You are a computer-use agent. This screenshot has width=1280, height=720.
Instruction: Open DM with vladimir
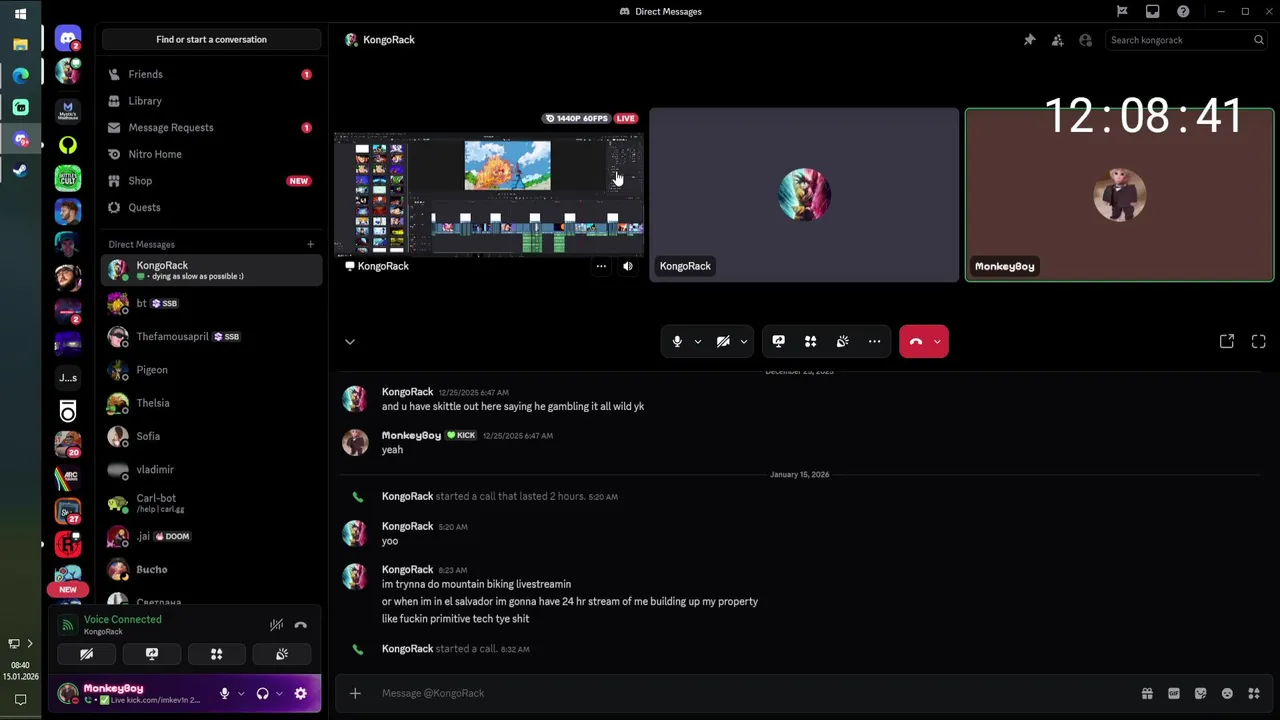[211, 469]
